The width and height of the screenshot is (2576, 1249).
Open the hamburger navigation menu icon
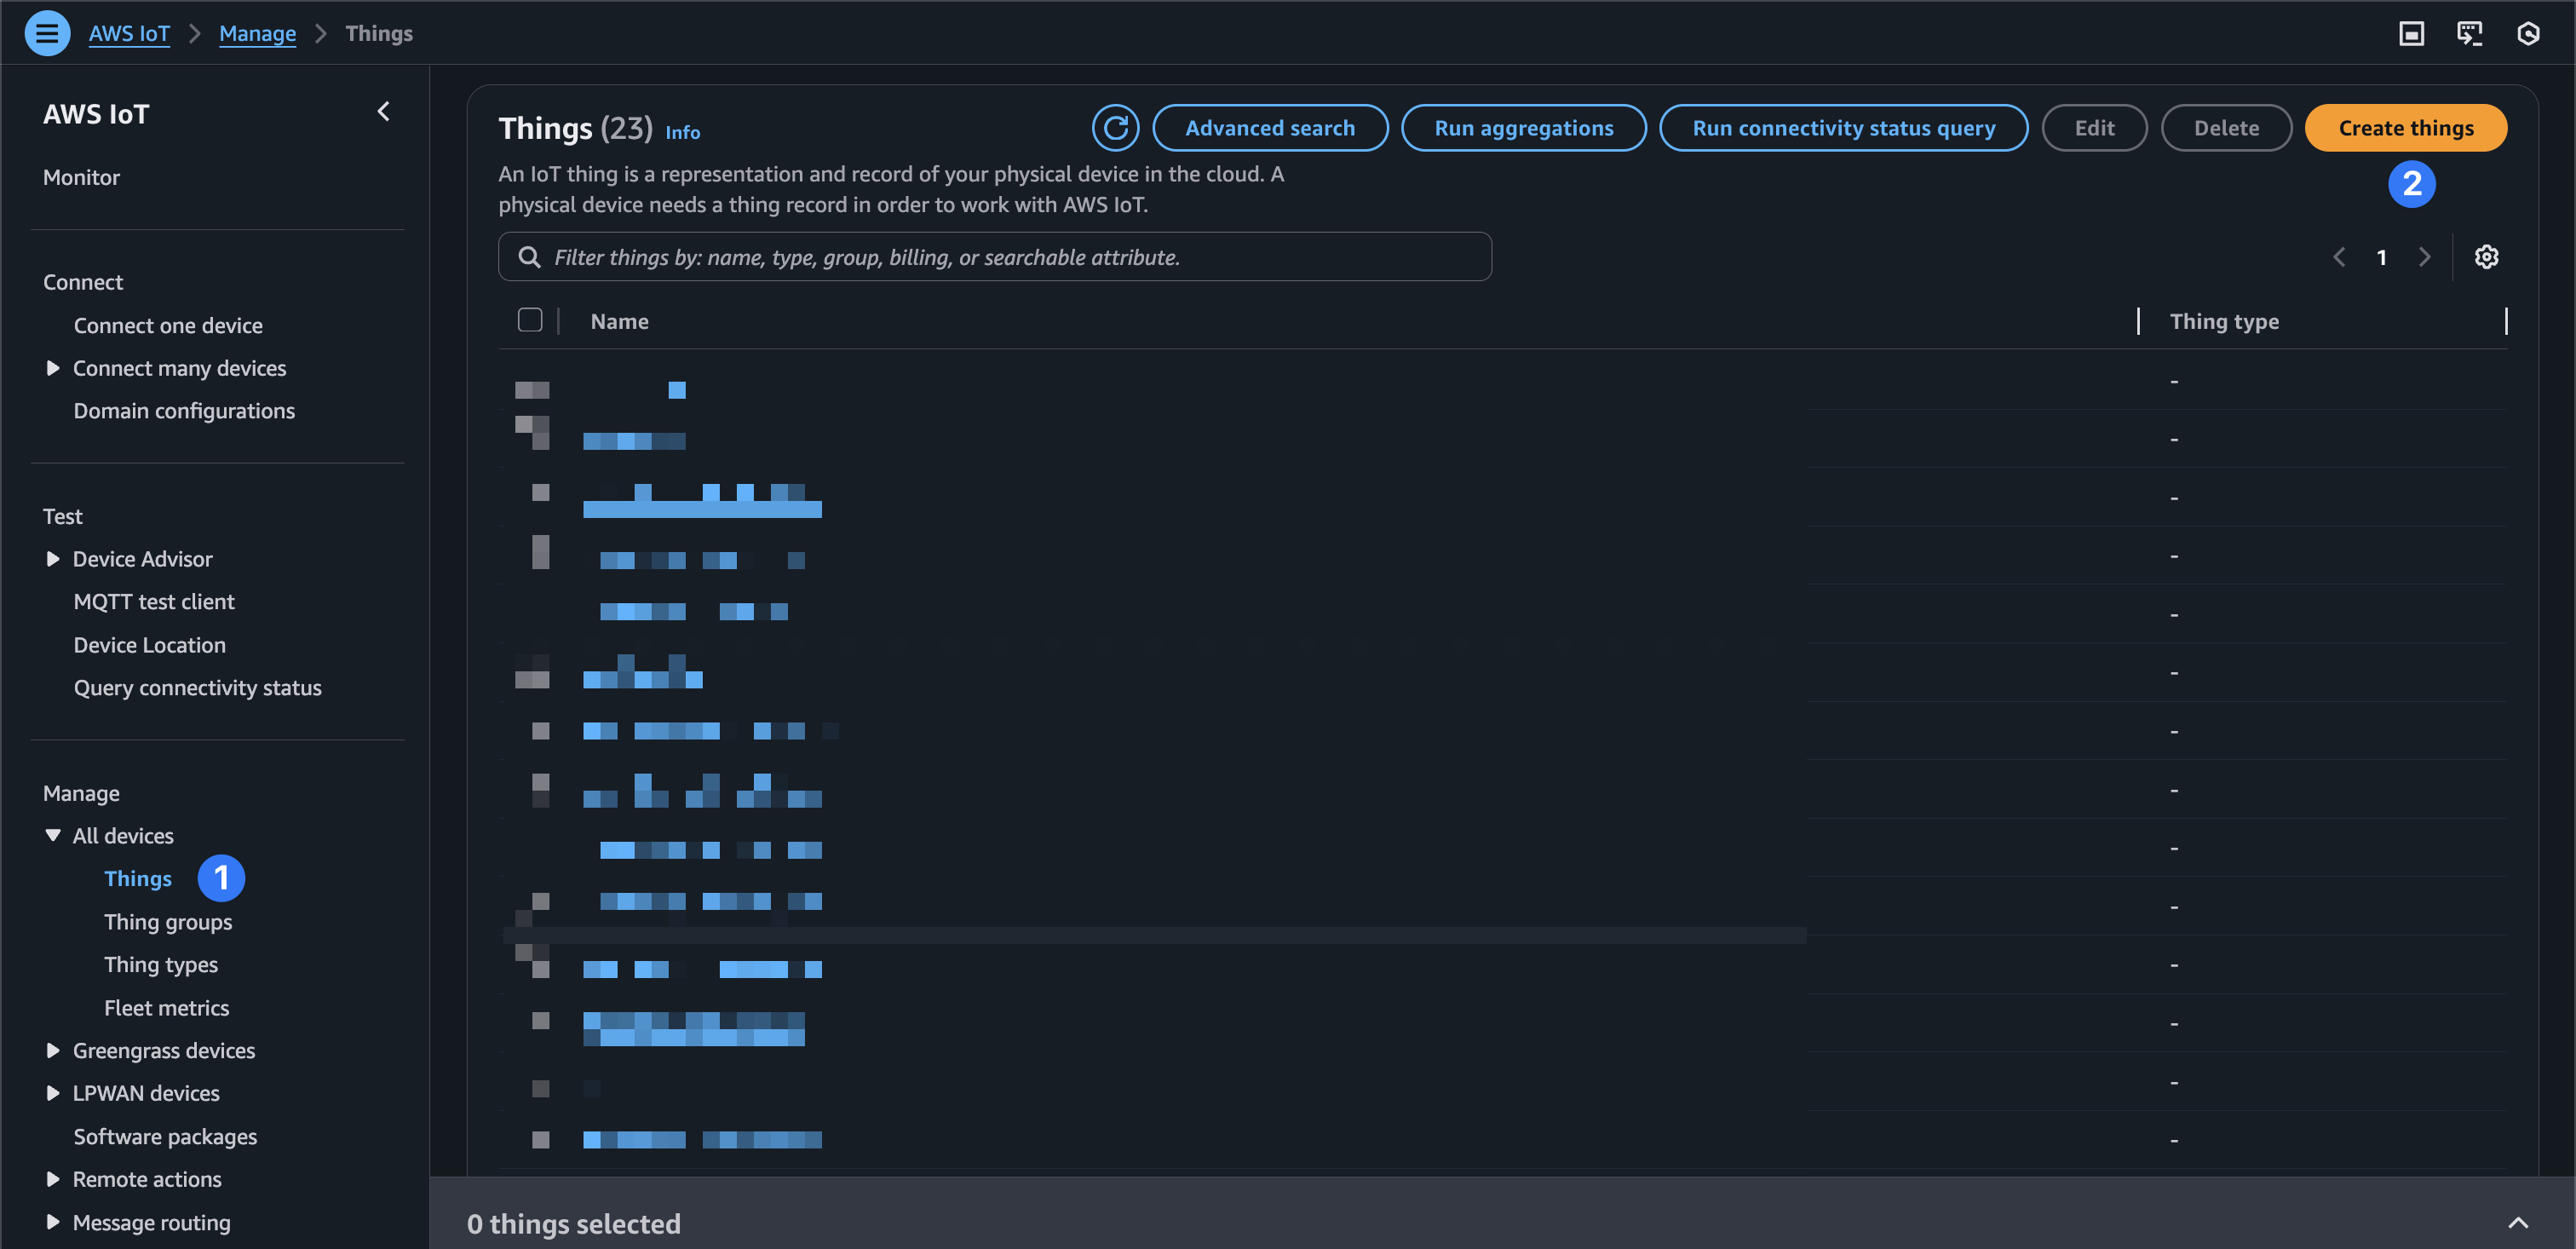click(x=46, y=33)
